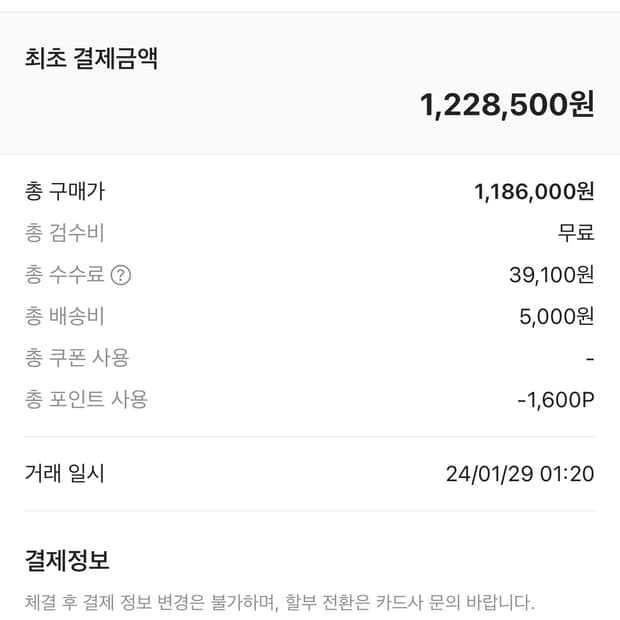Select the -1,600P points value
This screenshot has width=620, height=620.
coord(555,400)
